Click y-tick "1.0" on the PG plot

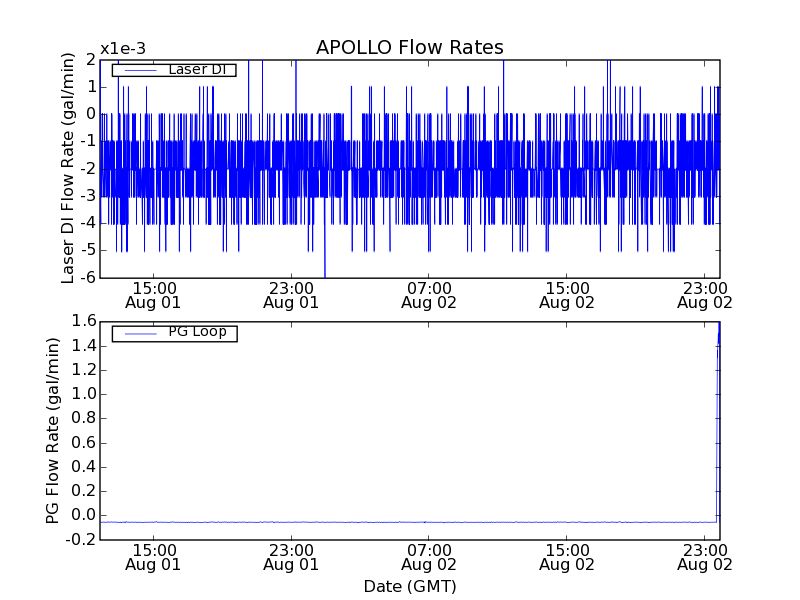point(84,394)
